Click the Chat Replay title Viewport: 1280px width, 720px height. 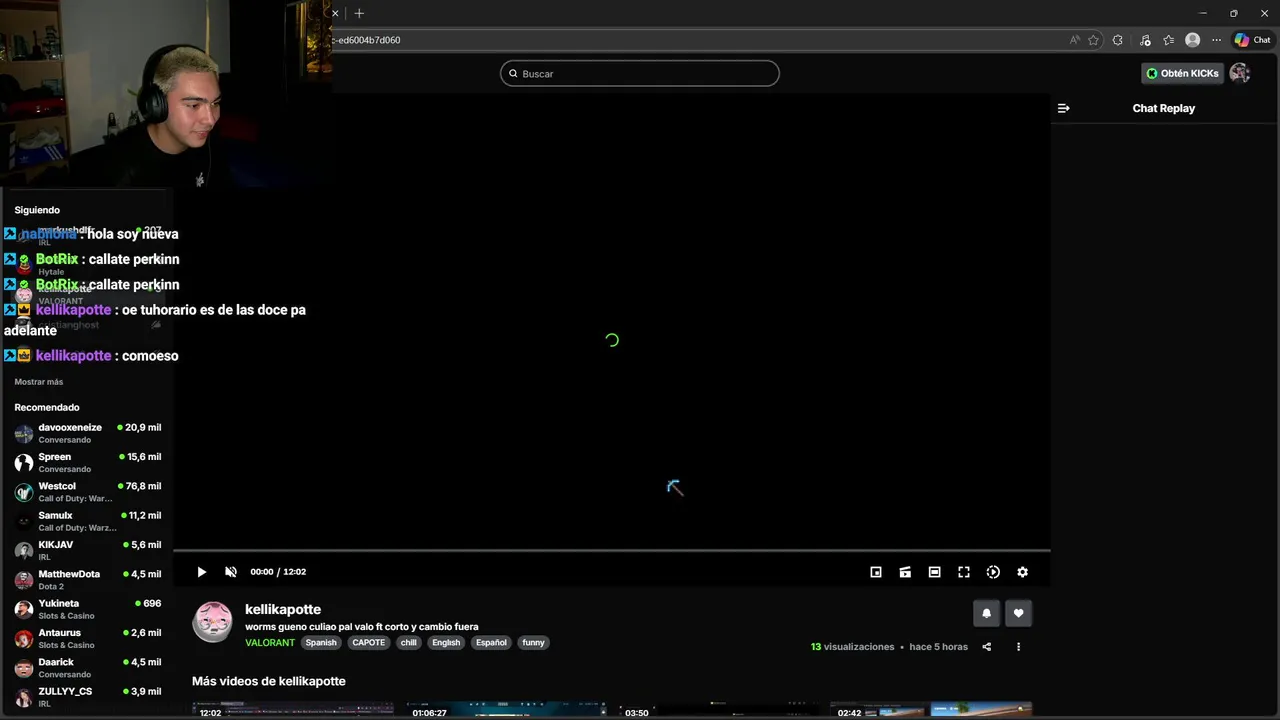pos(1164,108)
